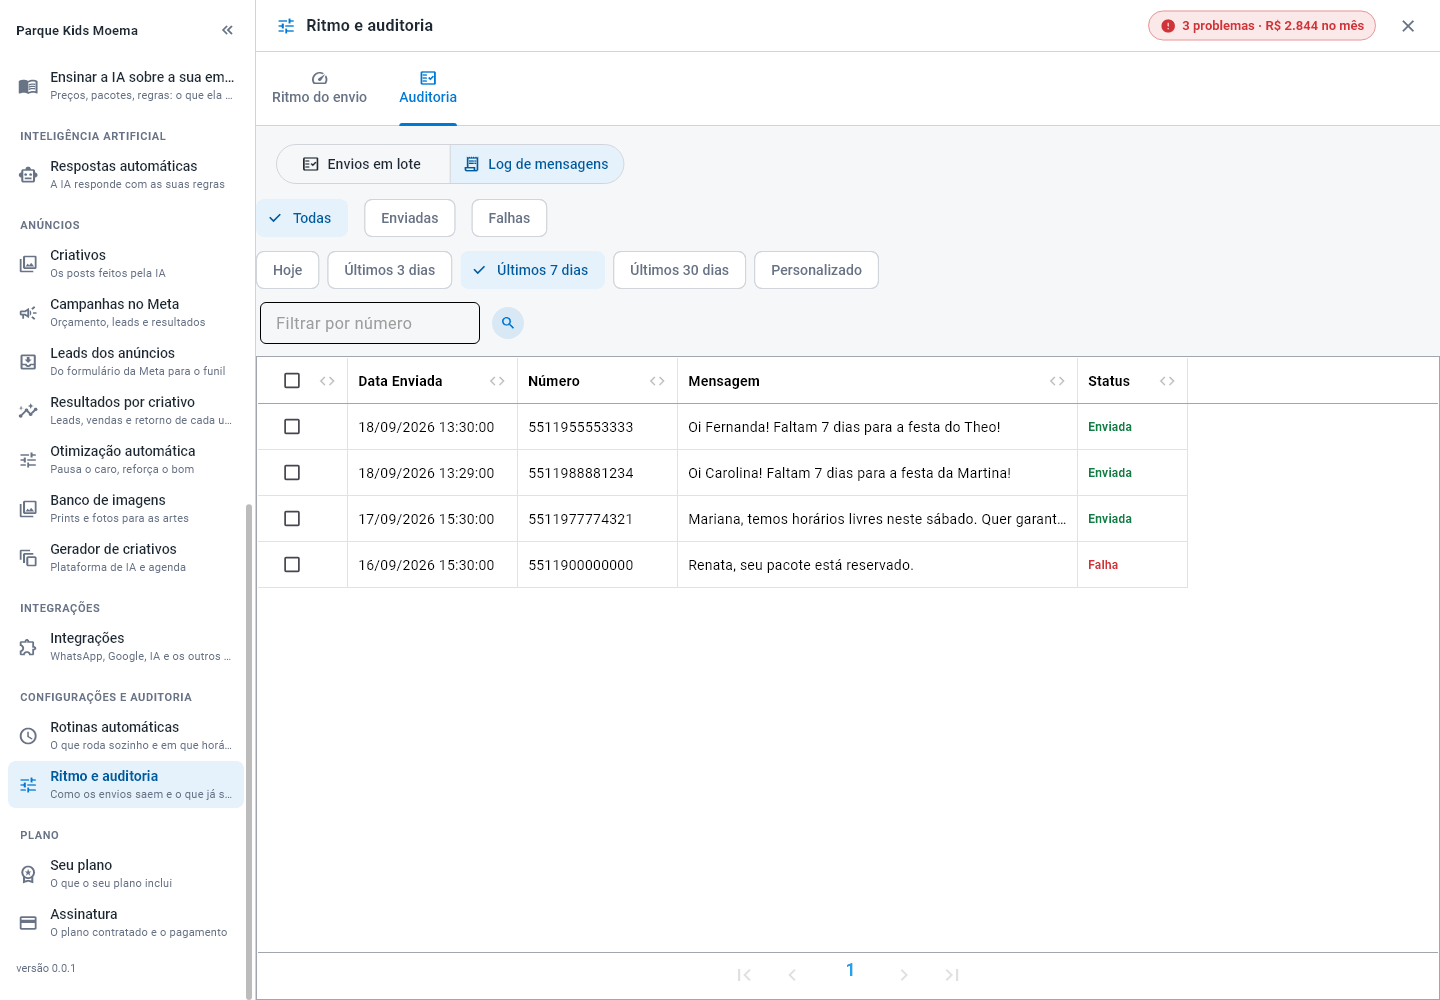Toggle the select-all checkbox in table header
Viewport: 1440px width, 1000px height.
(292, 380)
